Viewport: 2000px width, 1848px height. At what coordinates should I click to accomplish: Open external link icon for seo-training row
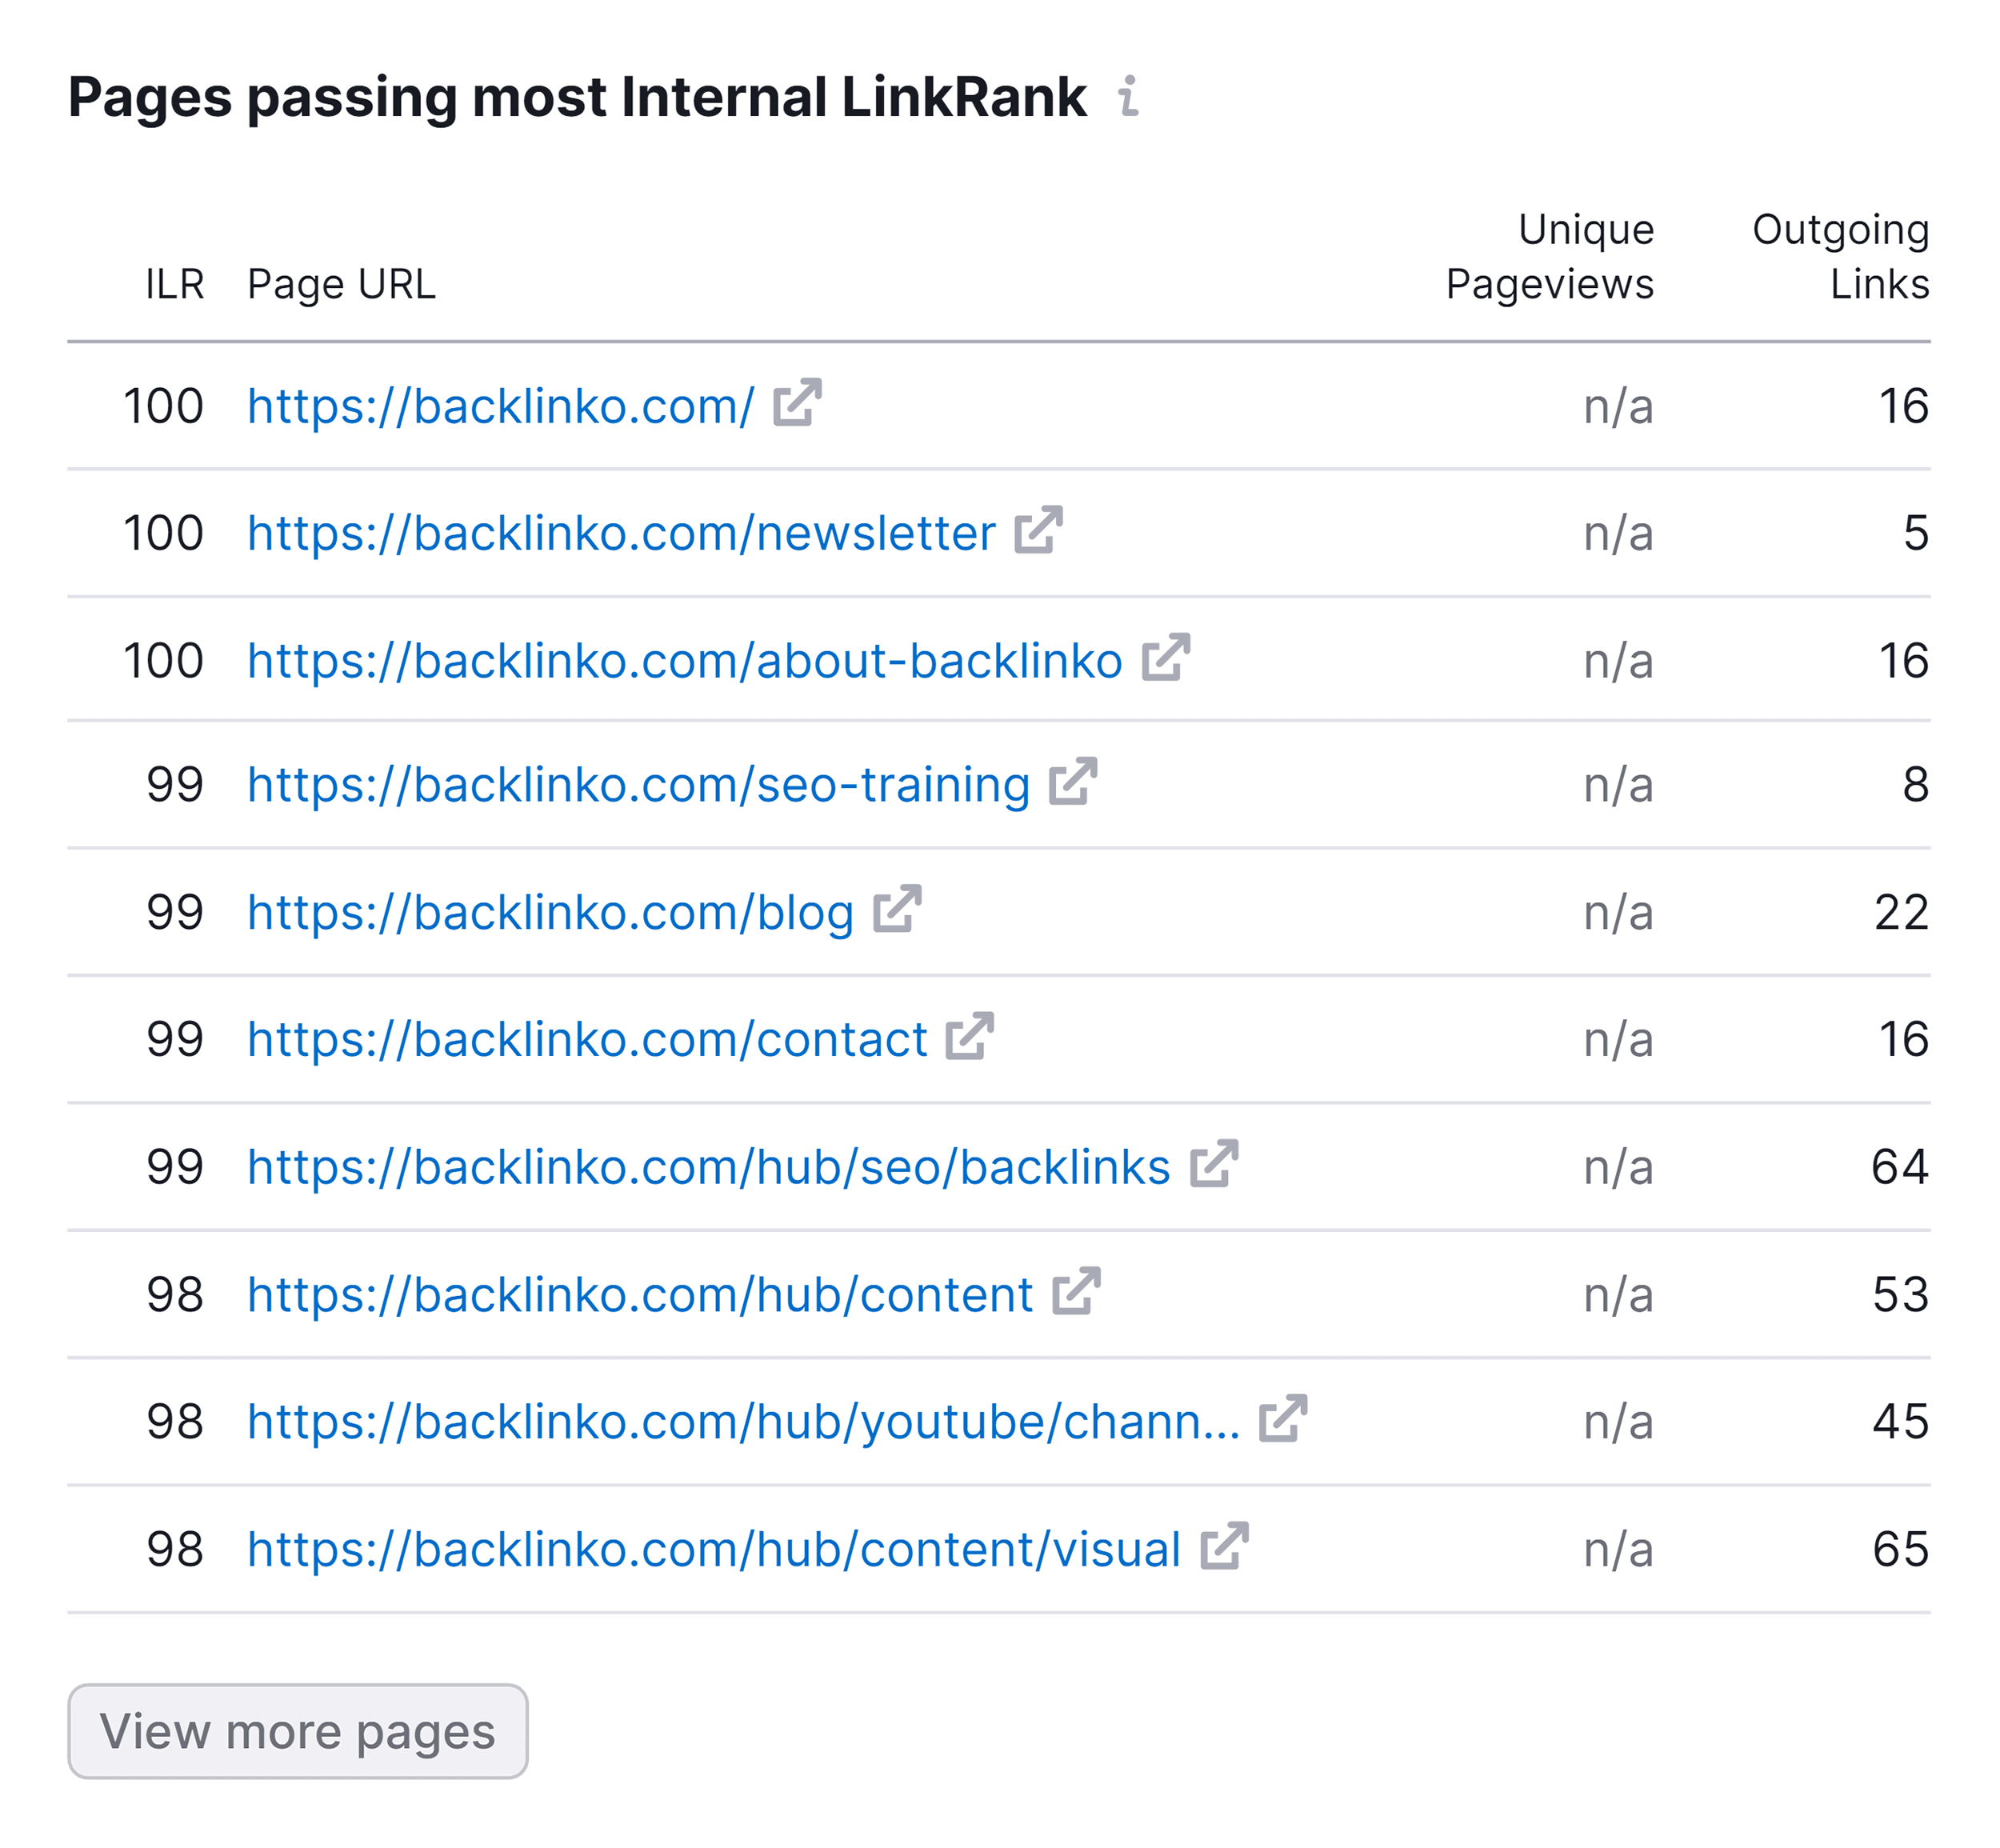tap(1073, 781)
